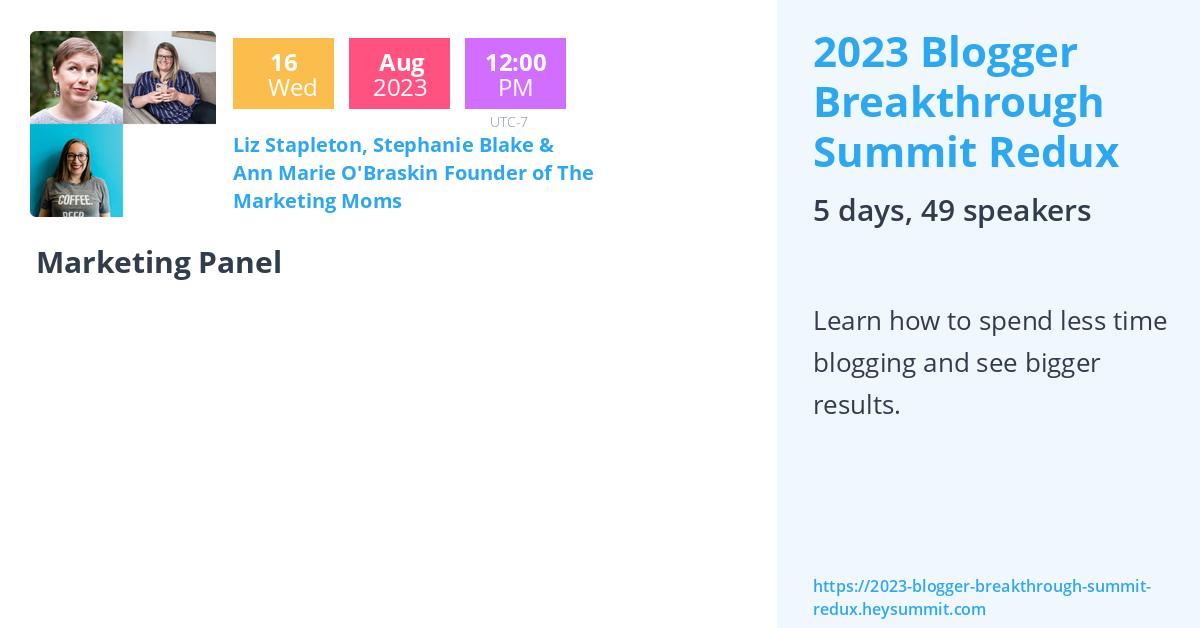Viewport: 1200px width, 628px height.
Task: Click the UTC-7 timezone label
Action: 508,122
